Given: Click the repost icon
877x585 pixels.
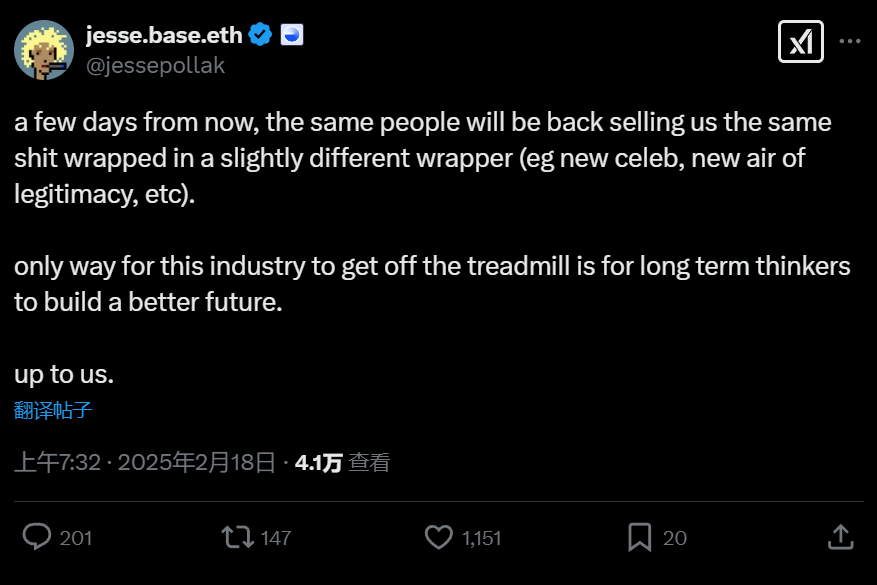Looking at the screenshot, I should [238, 538].
